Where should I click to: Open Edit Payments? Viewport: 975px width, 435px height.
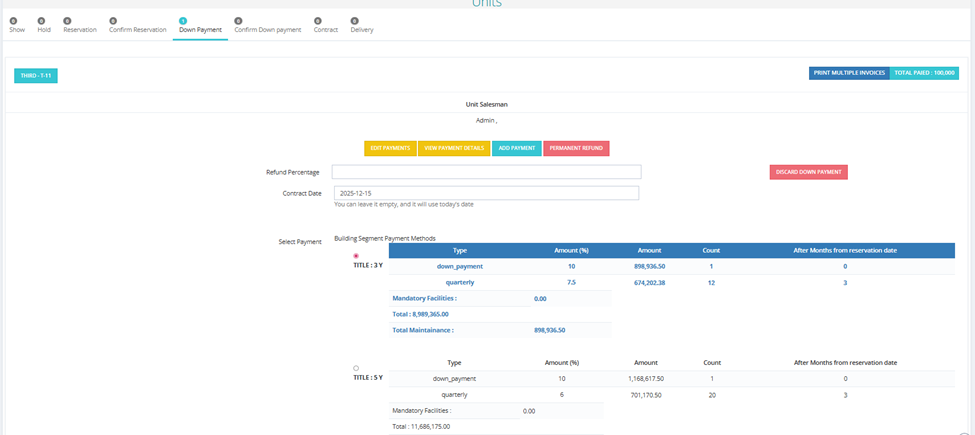tap(390, 149)
